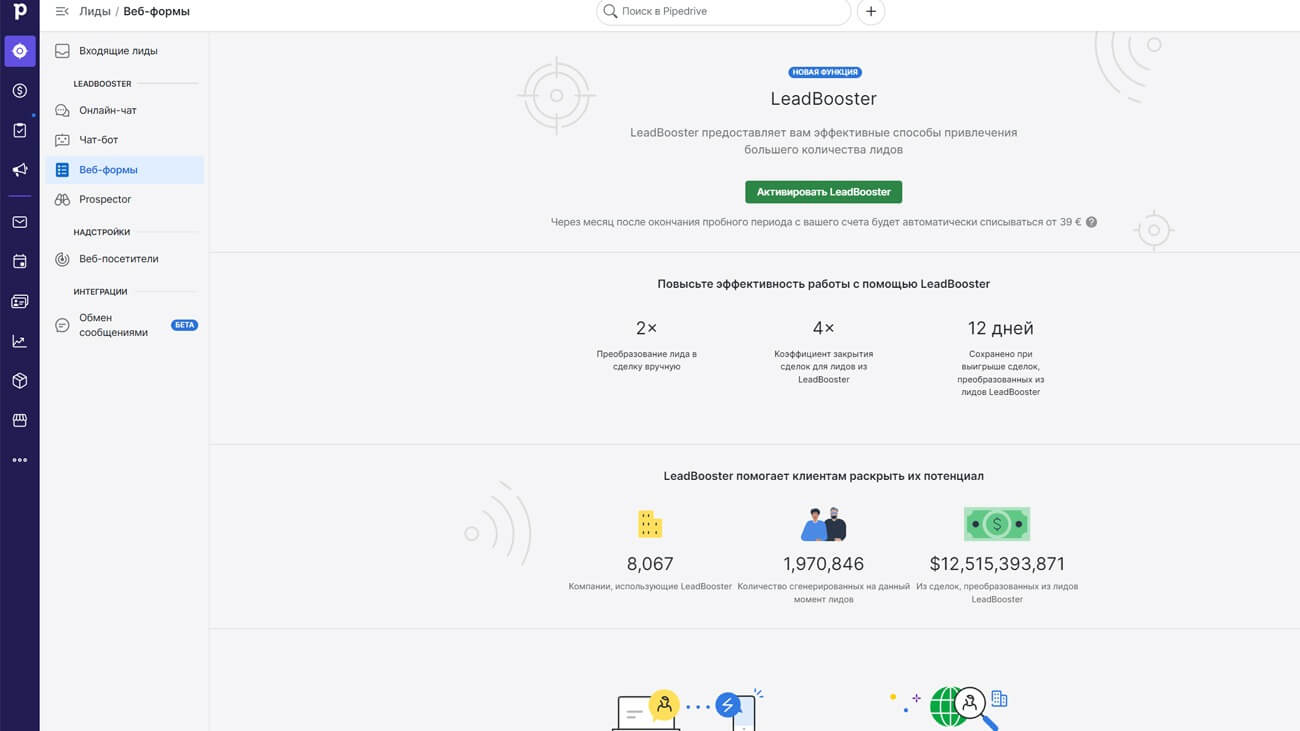This screenshot has width=1300, height=731.
Task: Open the calendar Activities icon
Action: [19, 262]
